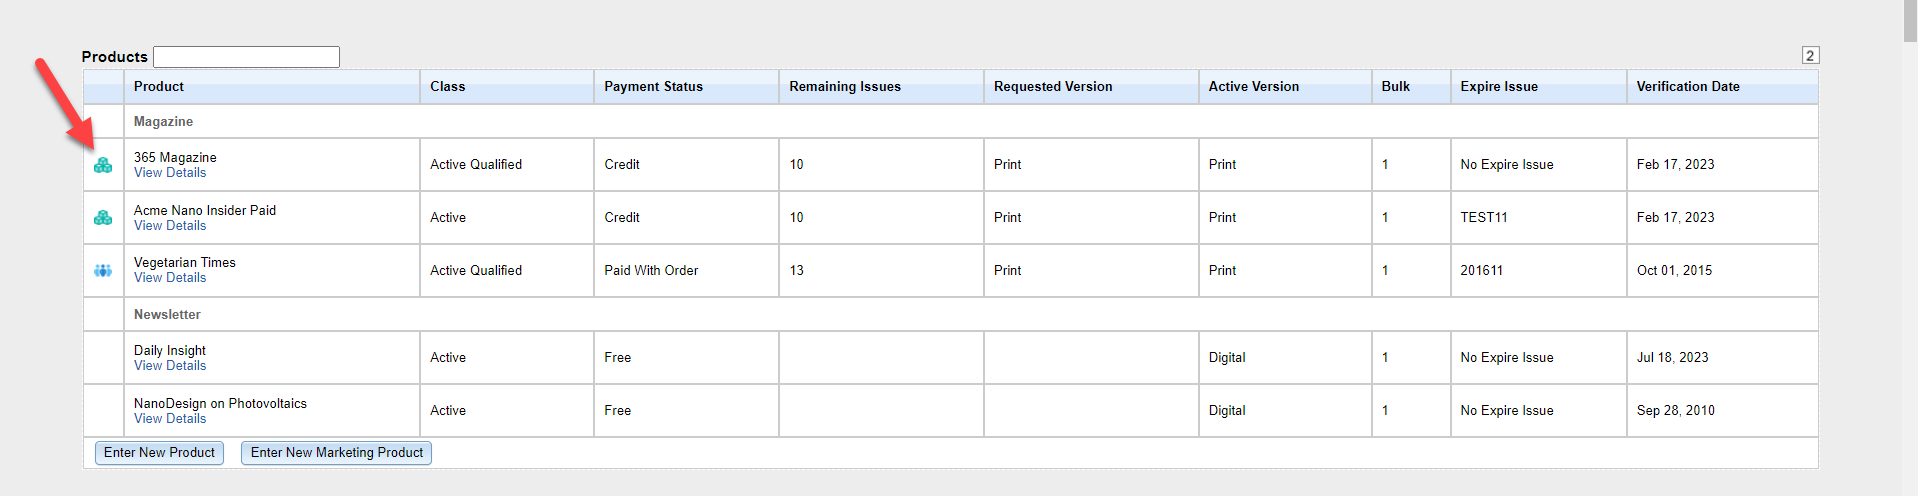Open View Details for NanoDesign on Photovoltaics
1918x496 pixels.
[170, 419]
